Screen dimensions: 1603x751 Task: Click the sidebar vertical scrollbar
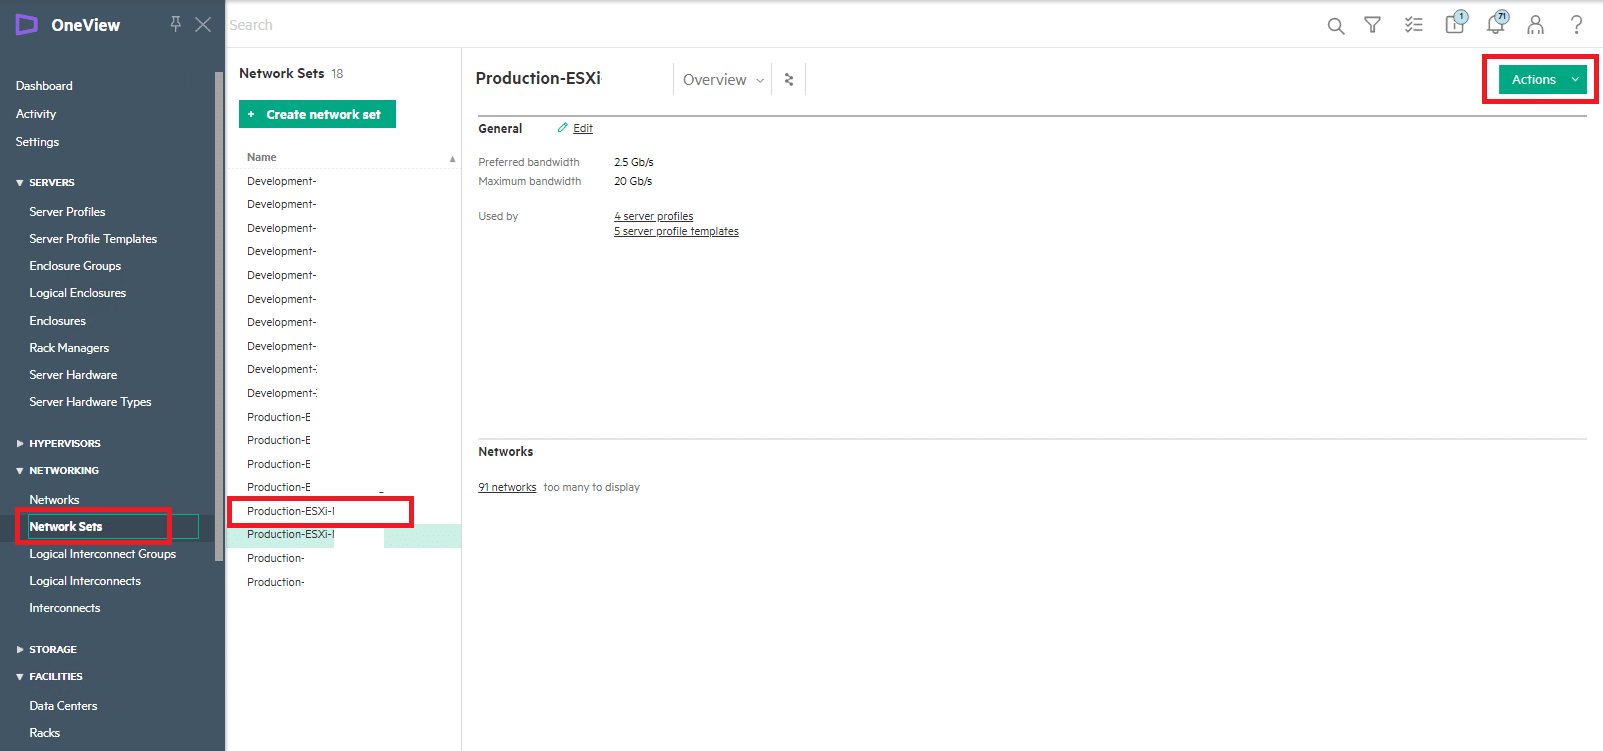pyautogui.click(x=219, y=316)
